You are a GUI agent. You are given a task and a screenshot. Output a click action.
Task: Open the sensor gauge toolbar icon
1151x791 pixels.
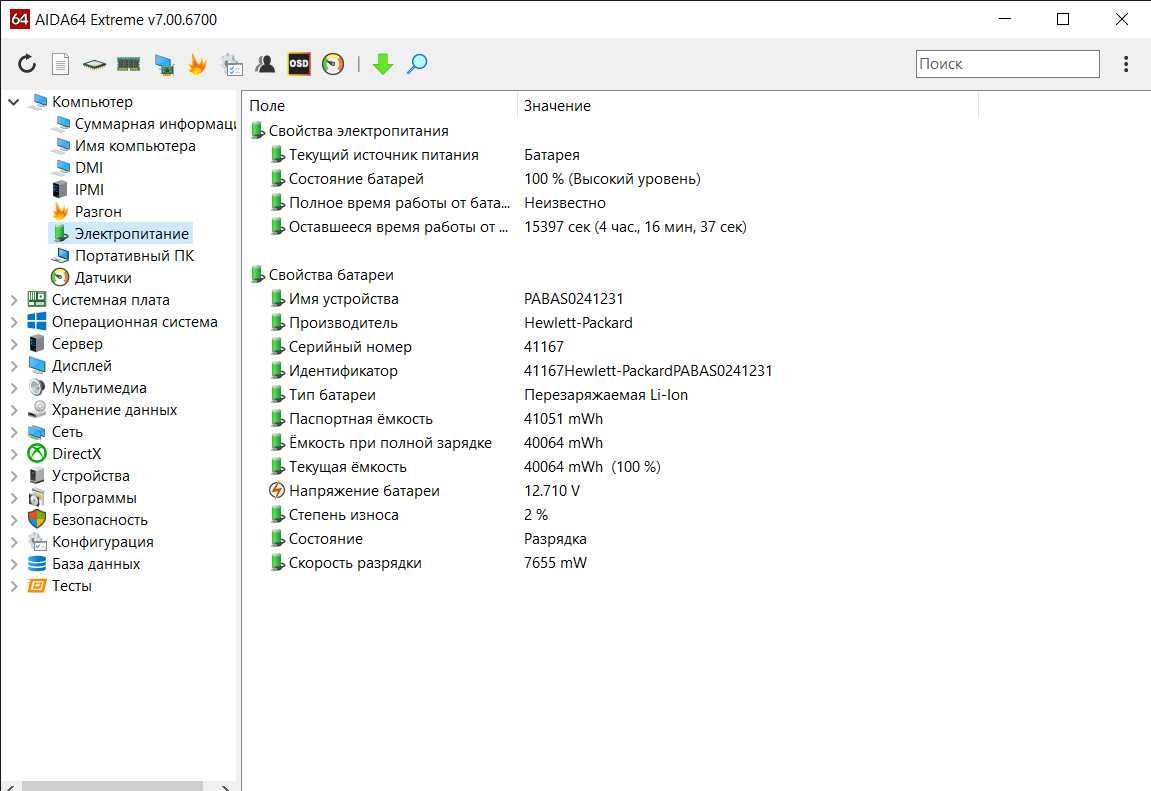click(x=333, y=64)
